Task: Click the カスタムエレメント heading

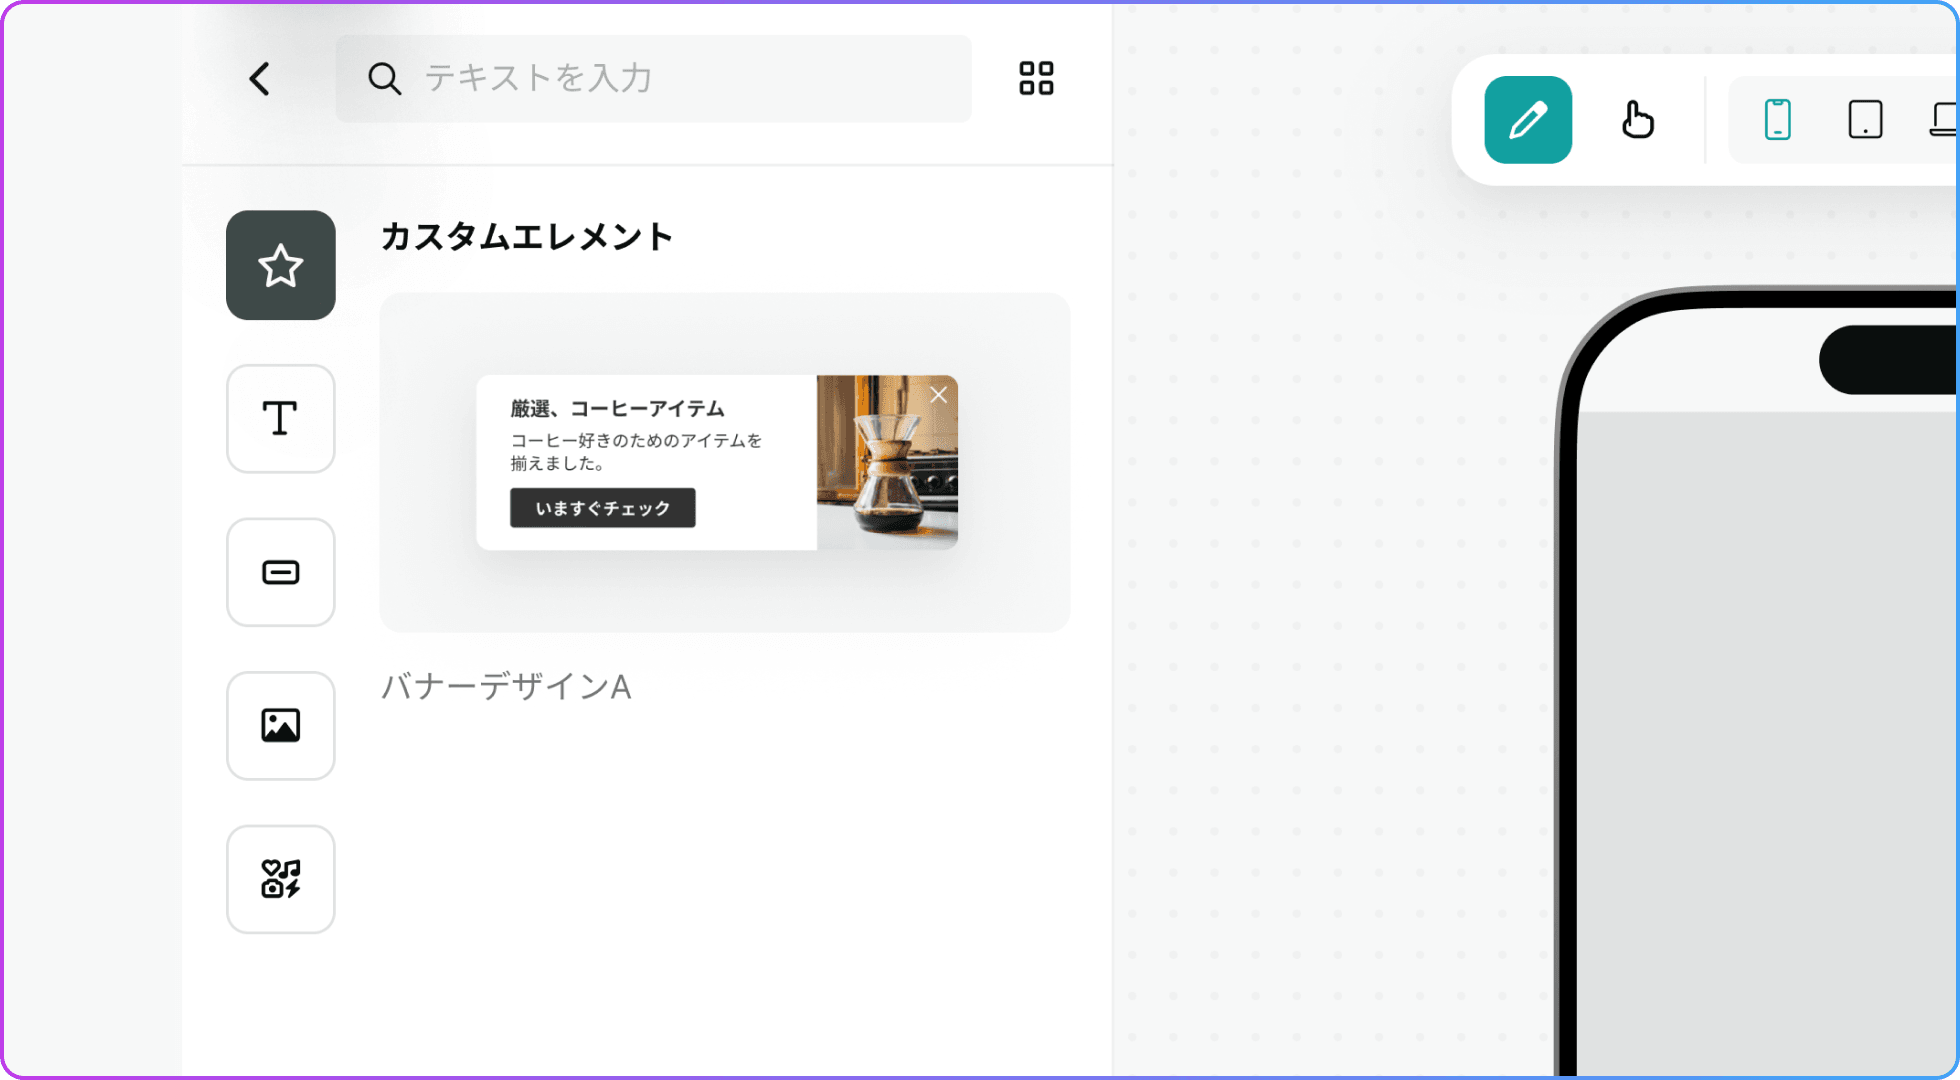Action: pyautogui.click(x=527, y=237)
